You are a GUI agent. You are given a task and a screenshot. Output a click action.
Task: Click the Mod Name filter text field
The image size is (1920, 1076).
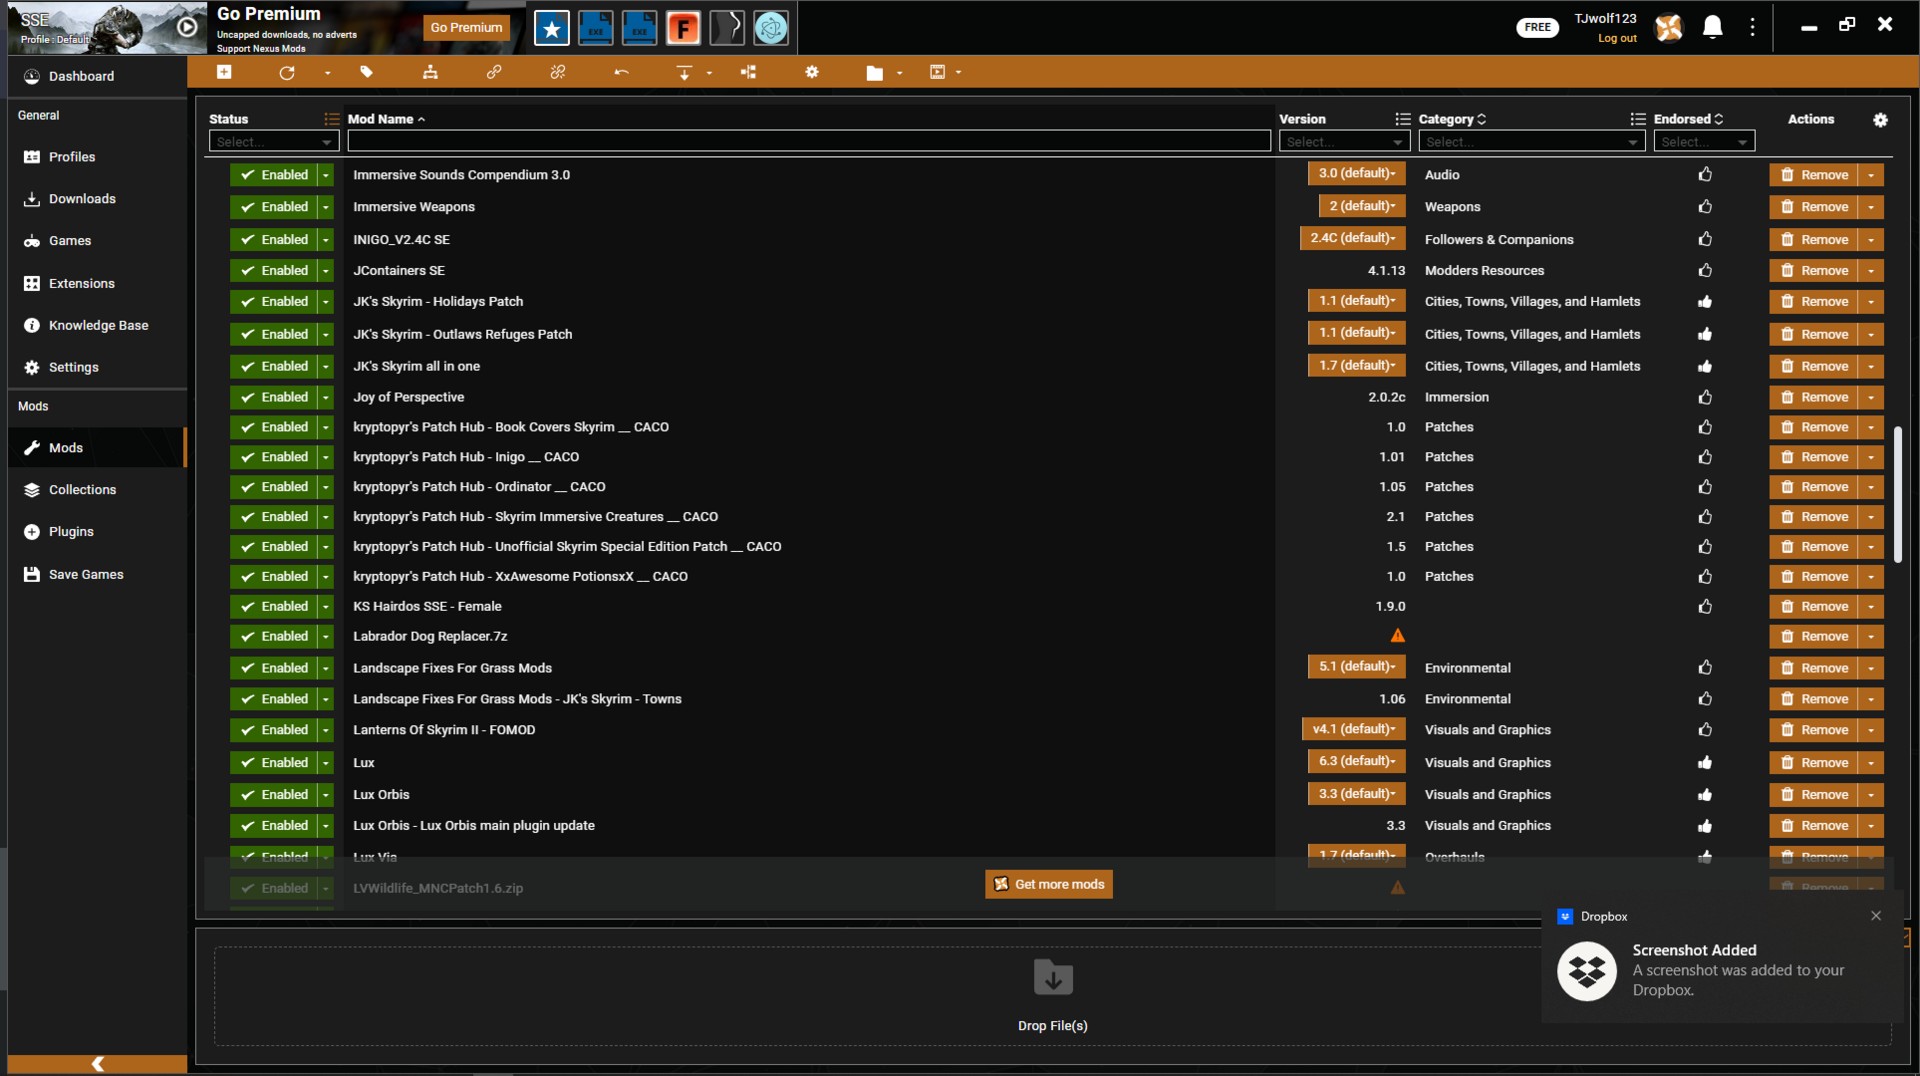pos(809,142)
